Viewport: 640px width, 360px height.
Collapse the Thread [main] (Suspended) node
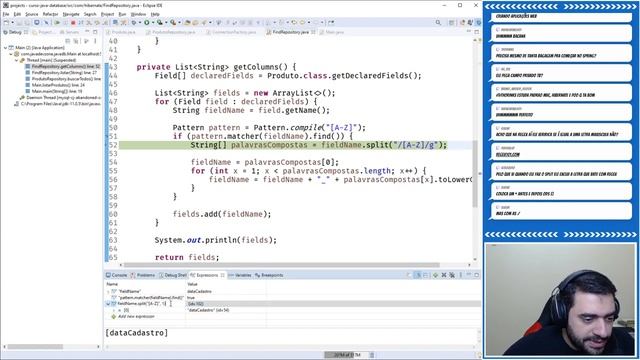(x=17, y=60)
